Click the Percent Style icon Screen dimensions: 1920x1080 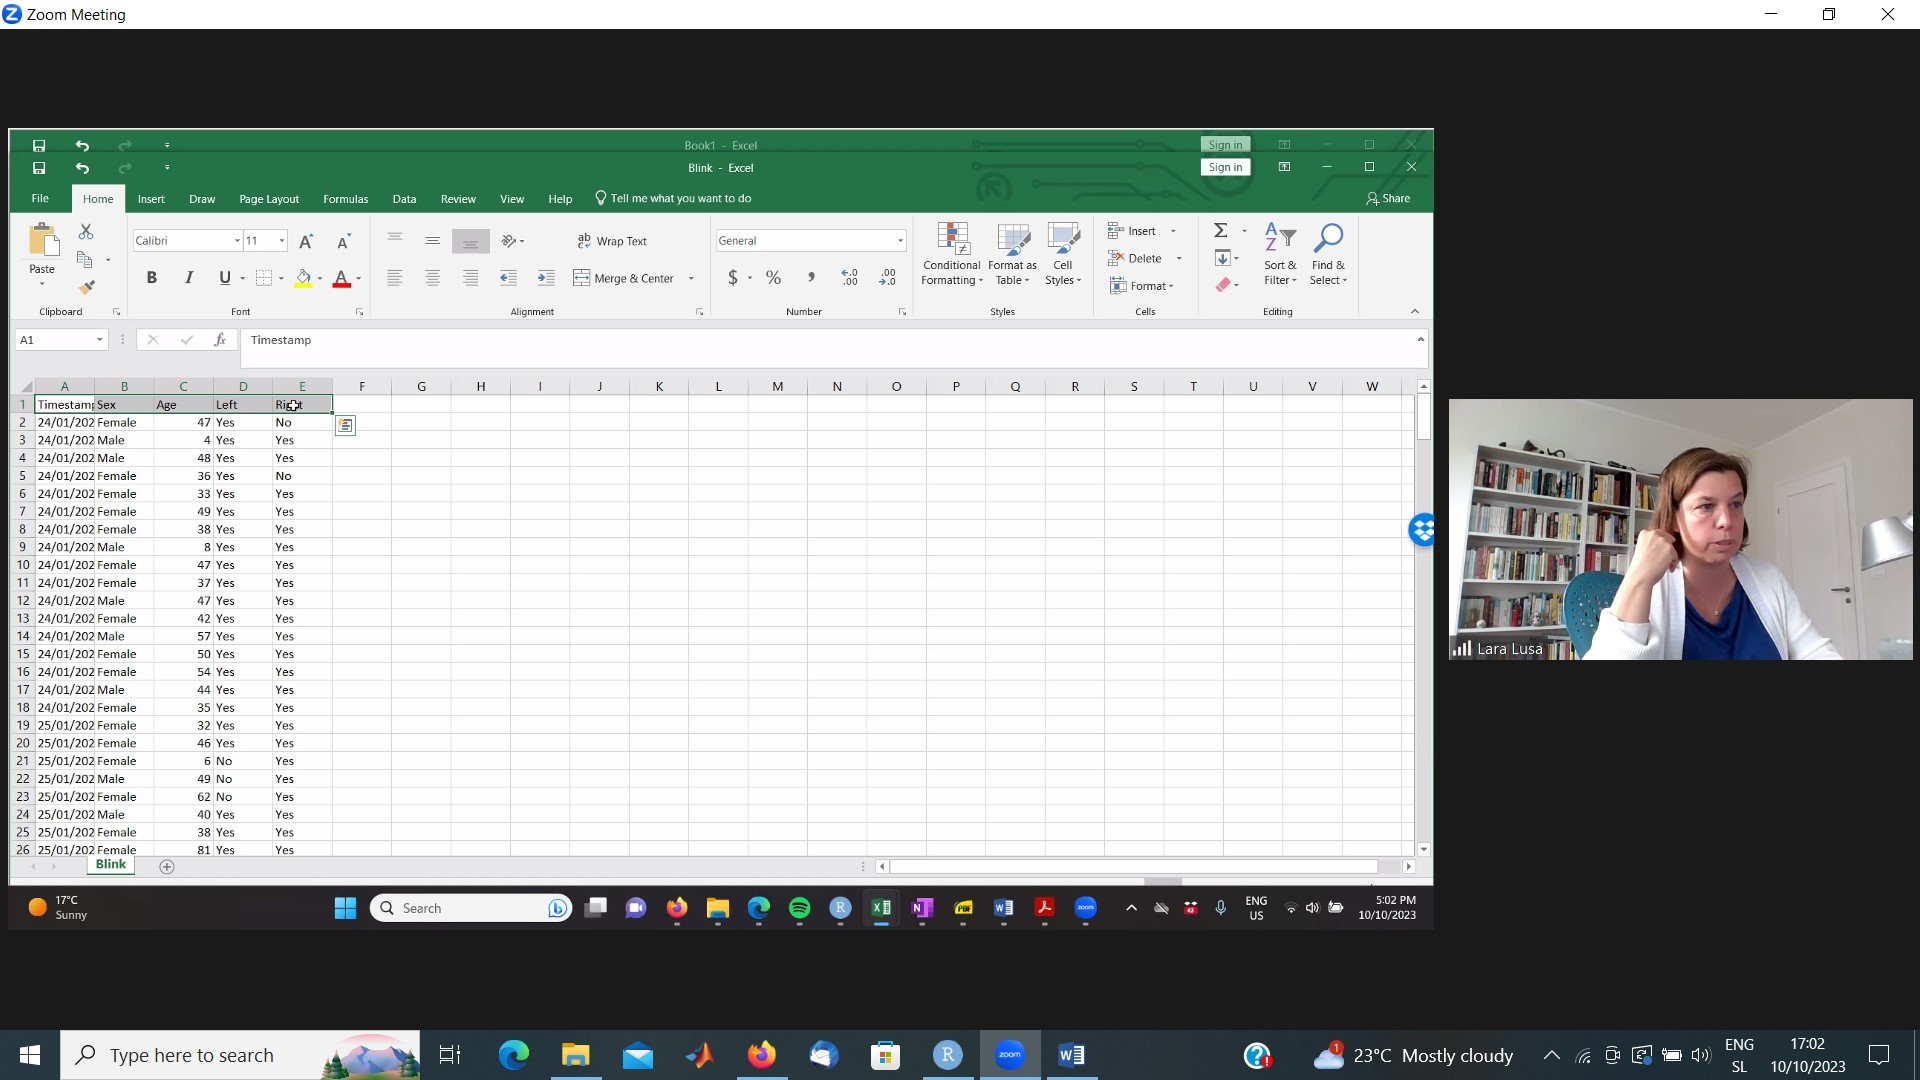pyautogui.click(x=773, y=278)
